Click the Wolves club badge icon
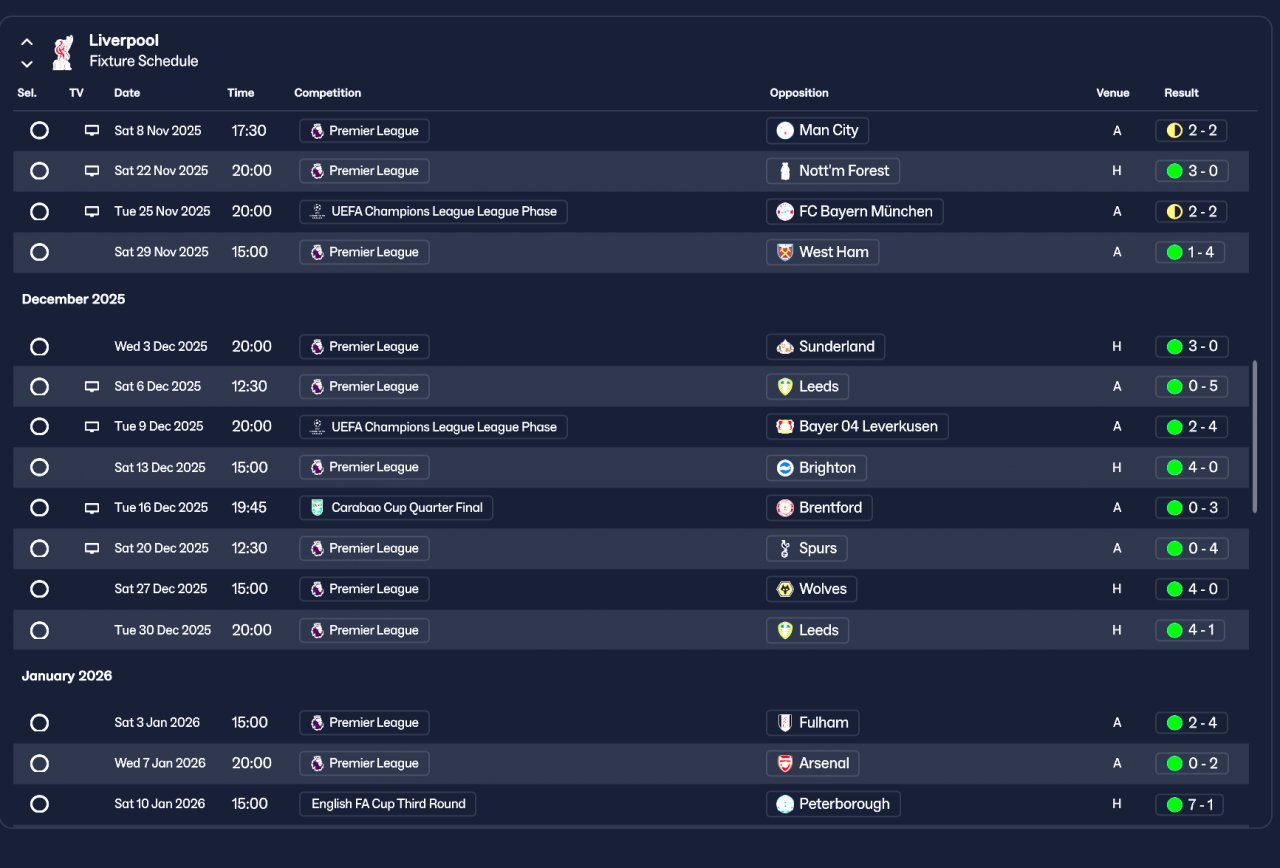This screenshot has height=868, width=1280. [785, 589]
